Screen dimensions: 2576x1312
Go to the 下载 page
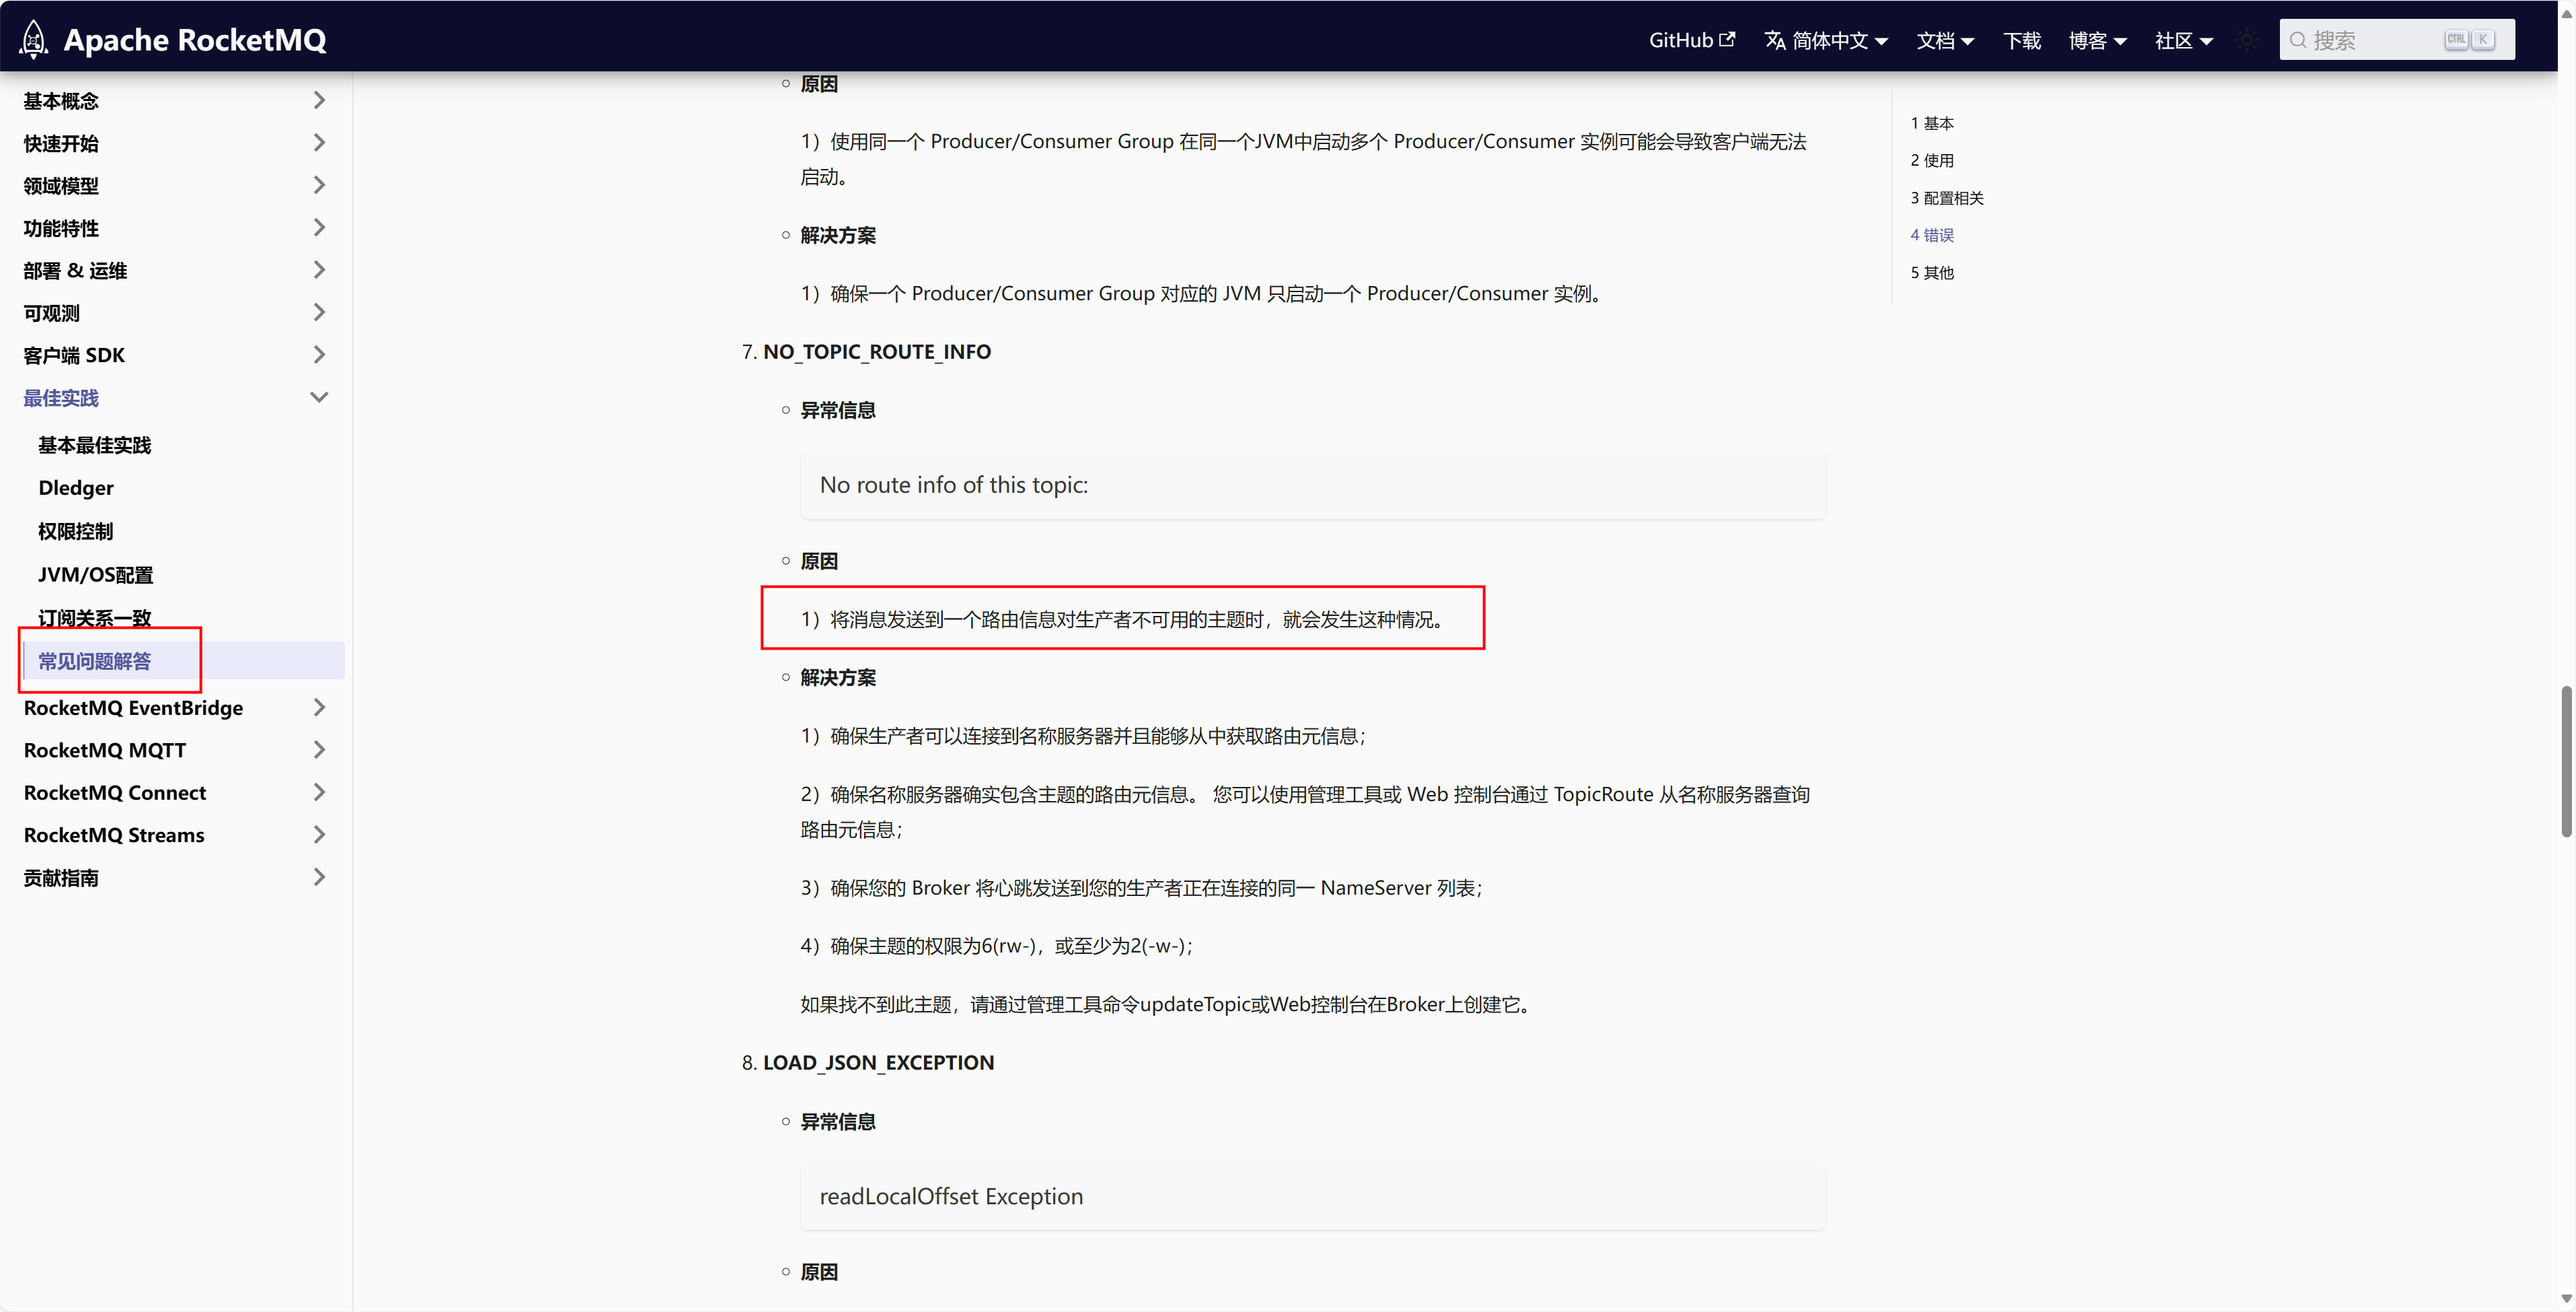(x=2021, y=40)
